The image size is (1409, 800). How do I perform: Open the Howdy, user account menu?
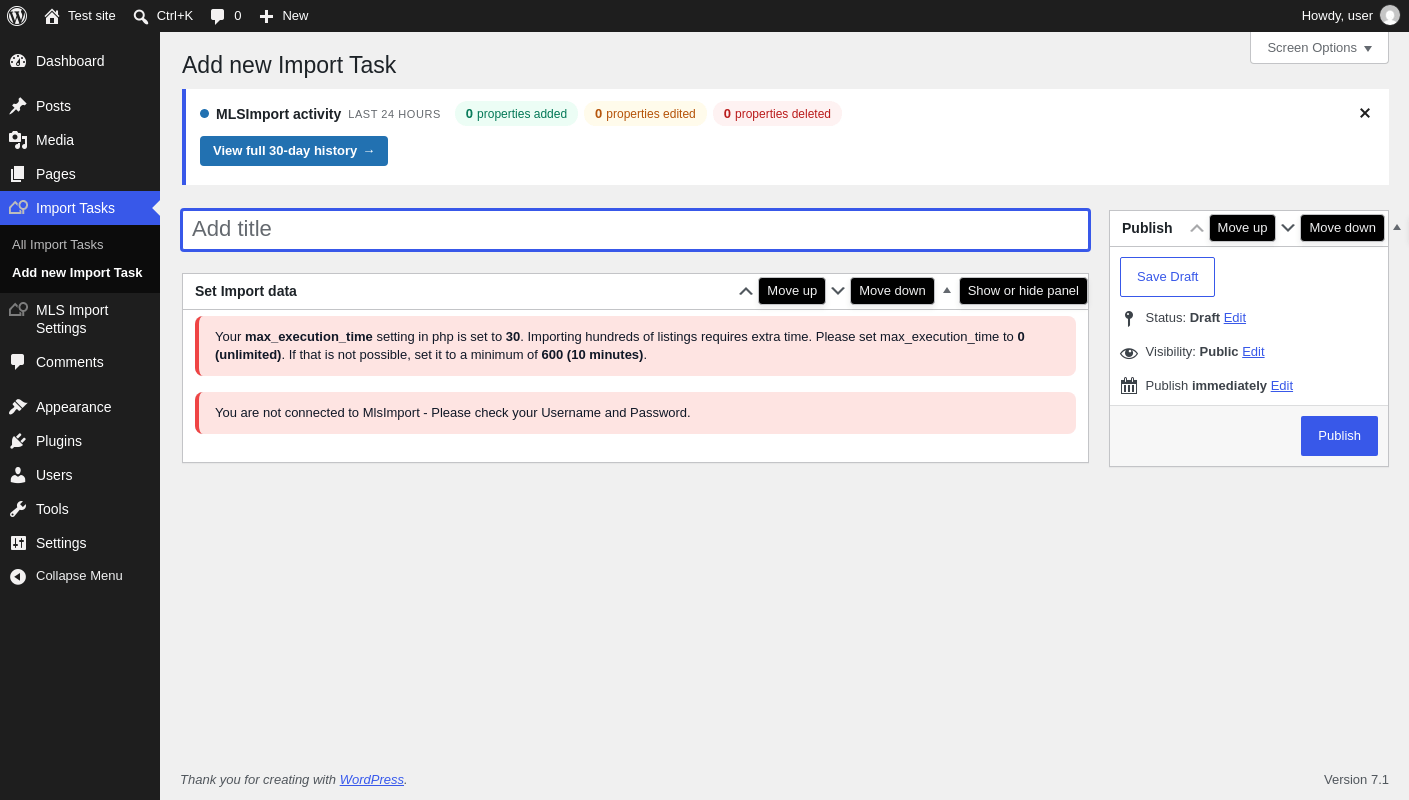click(1350, 16)
